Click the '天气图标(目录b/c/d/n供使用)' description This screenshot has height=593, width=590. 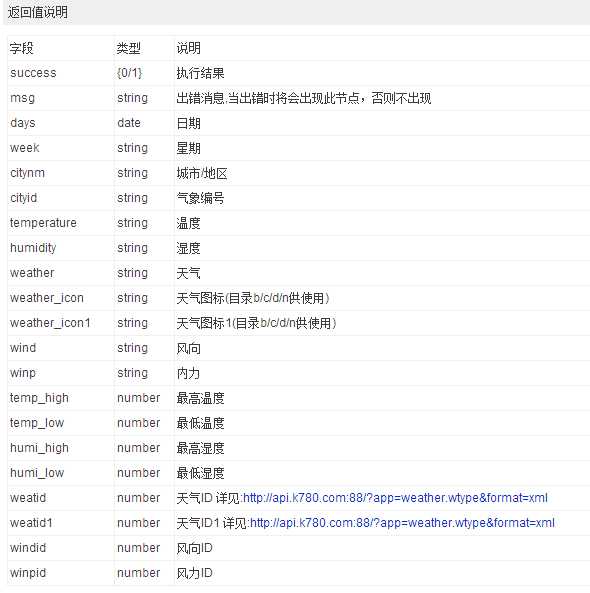click(253, 298)
